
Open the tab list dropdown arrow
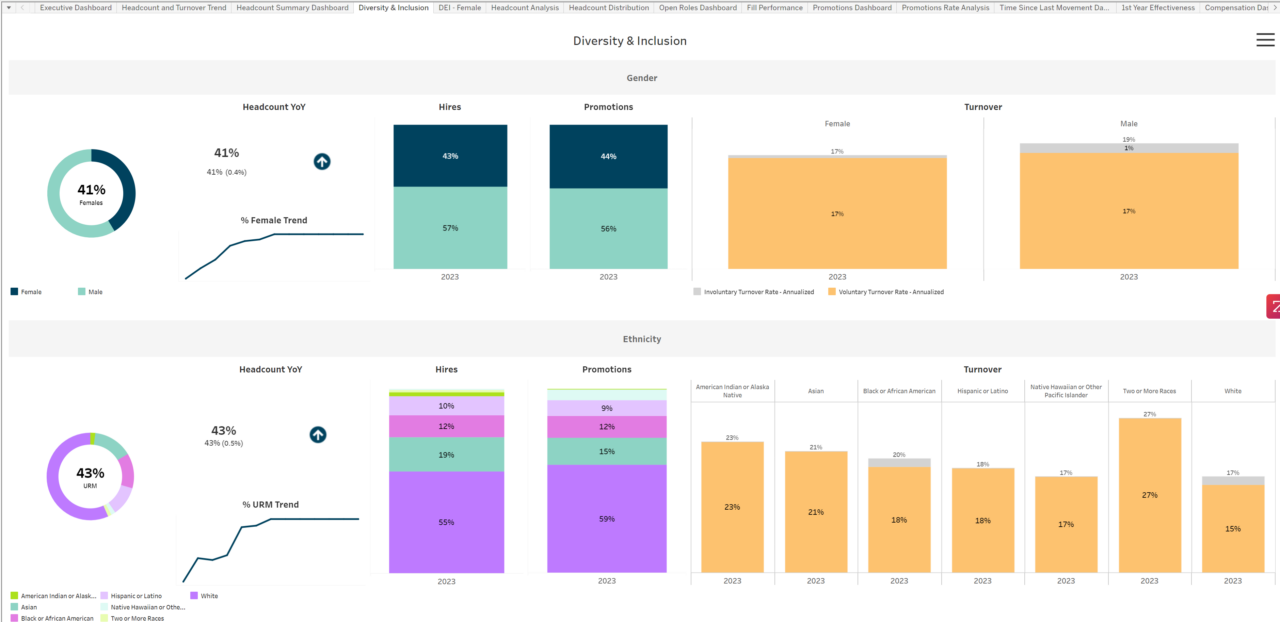pyautogui.click(x=9, y=7)
